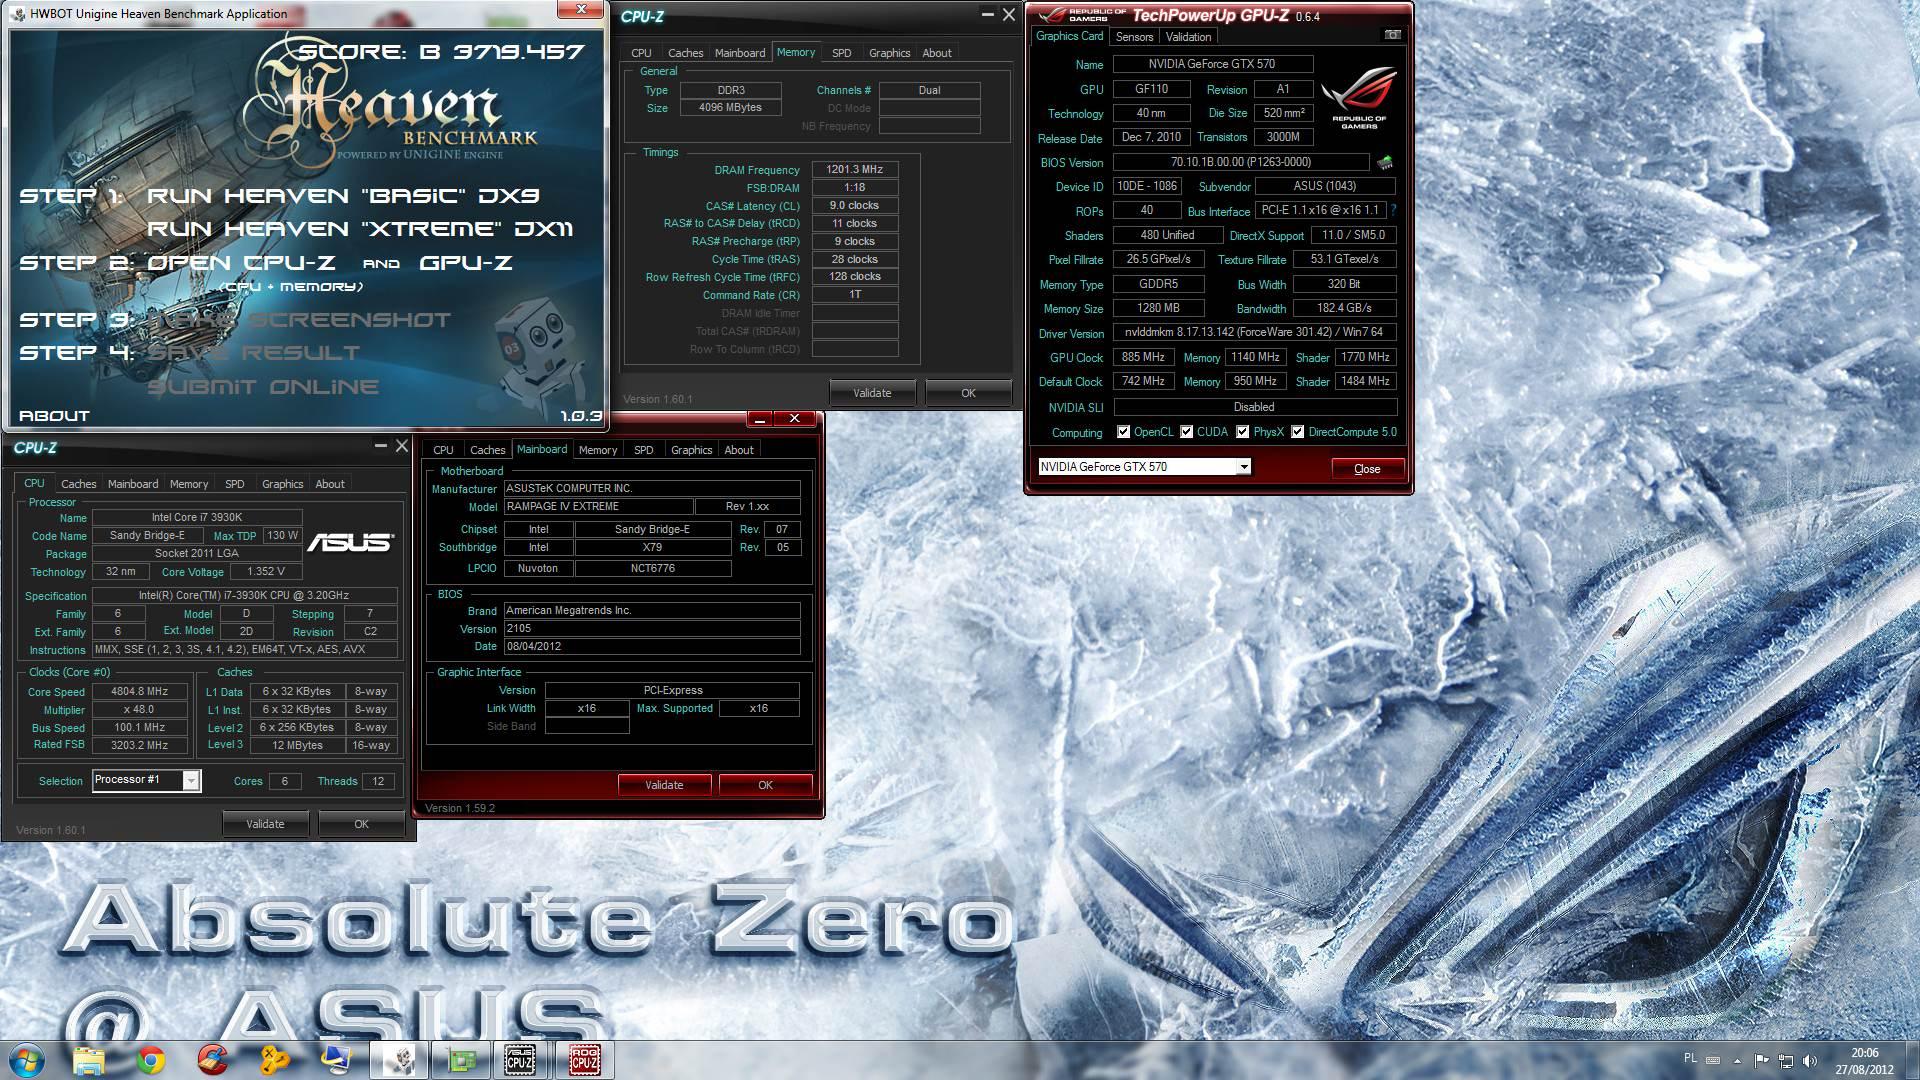
Task: Open SPD tab in CPU-Z Memory window
Action: tap(842, 53)
